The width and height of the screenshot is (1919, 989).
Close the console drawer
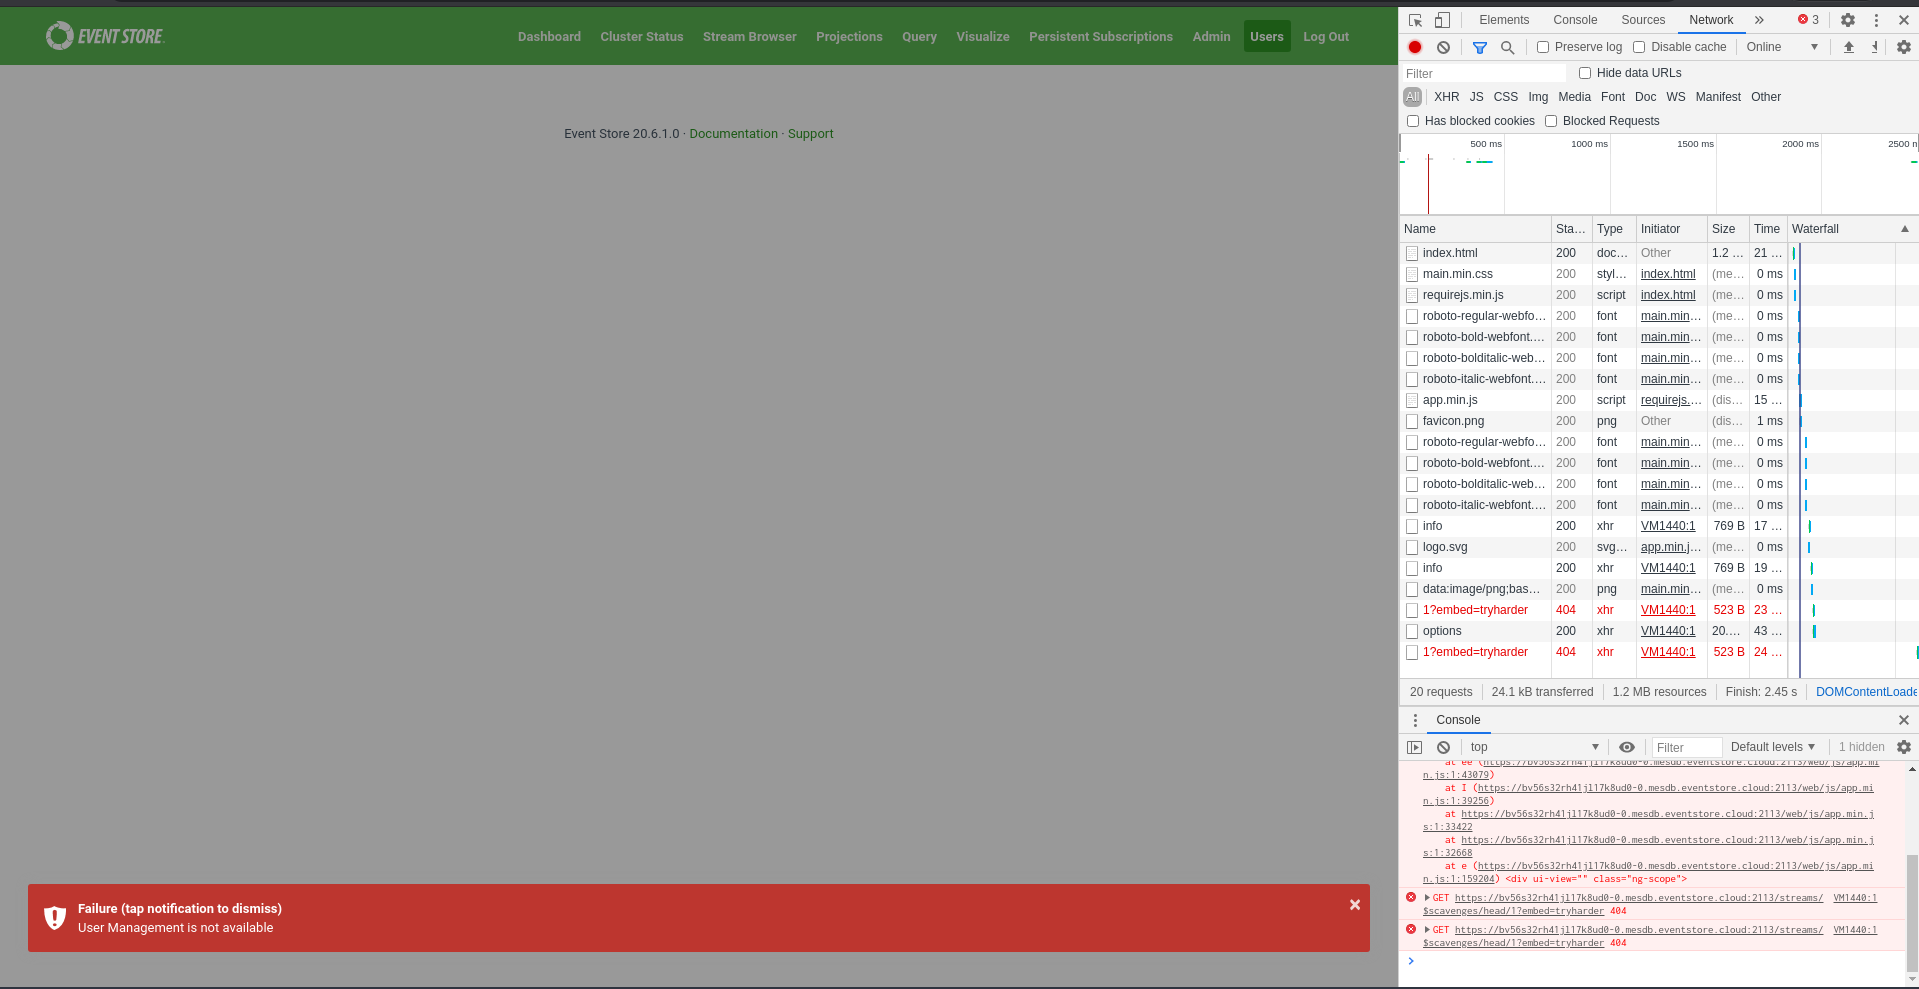tap(1903, 720)
